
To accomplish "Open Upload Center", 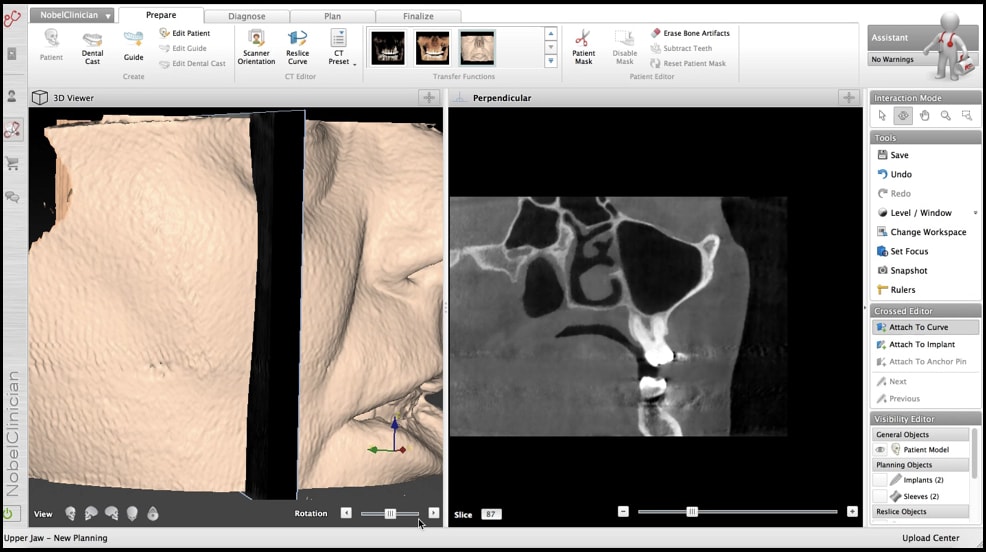I will [x=931, y=538].
